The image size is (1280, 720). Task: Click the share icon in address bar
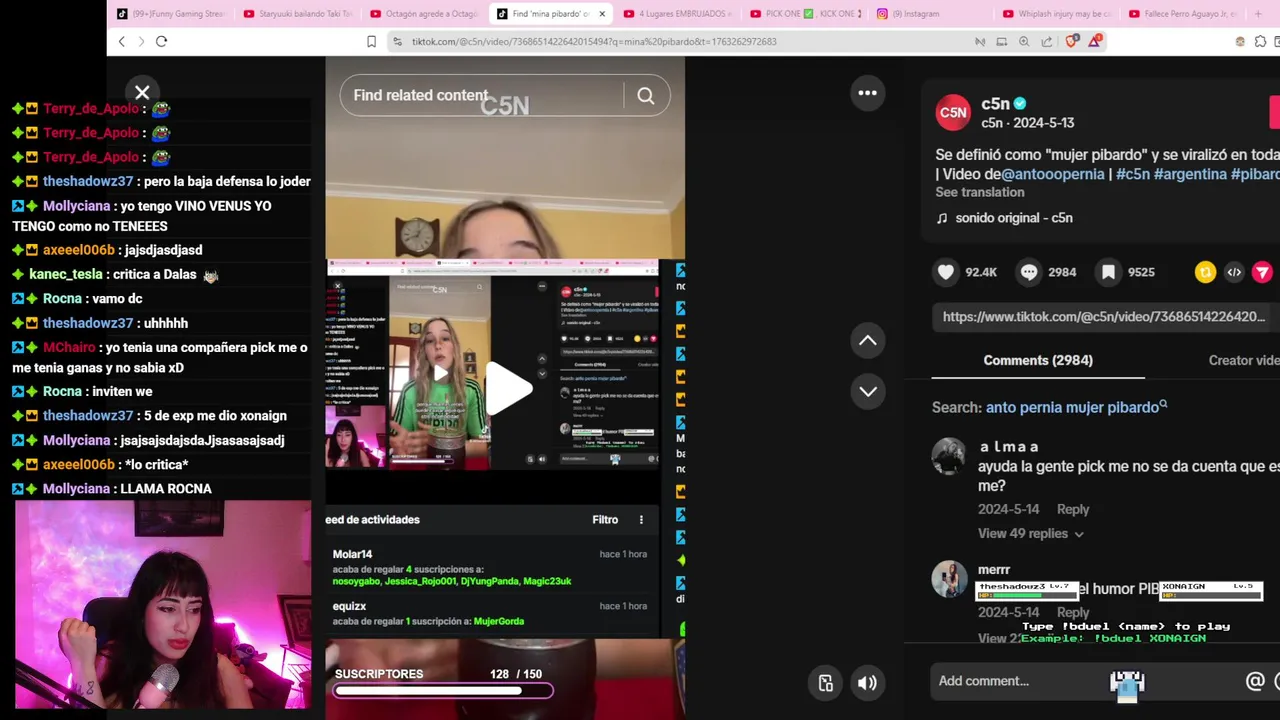(x=1046, y=41)
